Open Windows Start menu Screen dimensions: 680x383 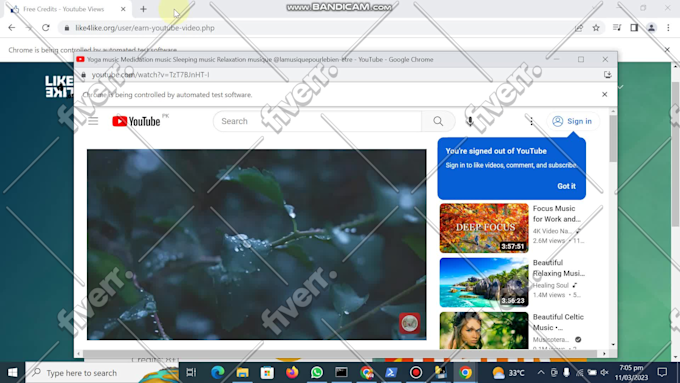[13, 373]
